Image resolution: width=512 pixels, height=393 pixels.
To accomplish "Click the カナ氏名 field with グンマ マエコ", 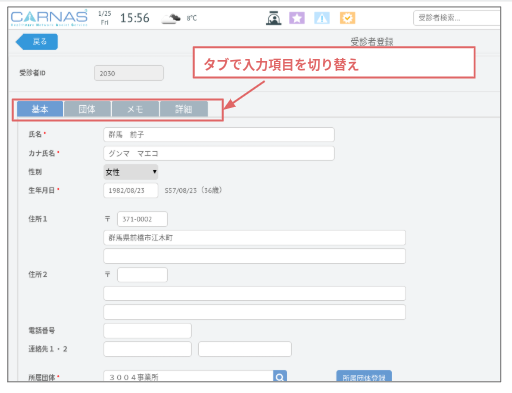I will point(219,153).
